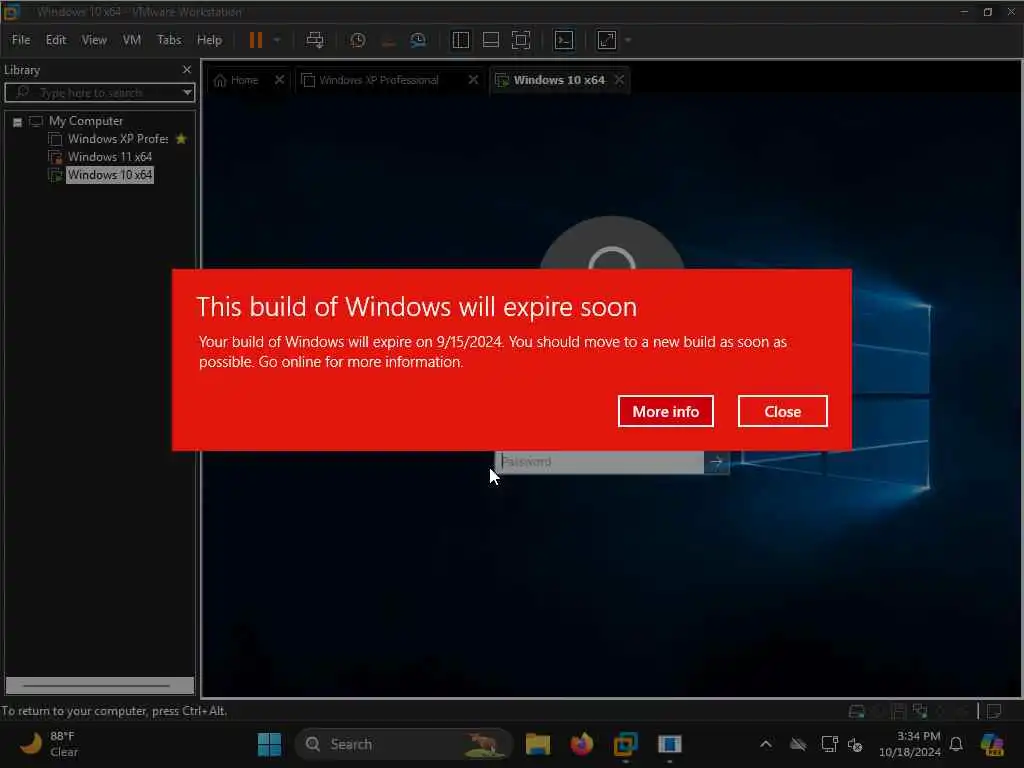The image size is (1024, 768).
Task: Click the Take Snapshot clock icon
Action: click(x=358, y=40)
